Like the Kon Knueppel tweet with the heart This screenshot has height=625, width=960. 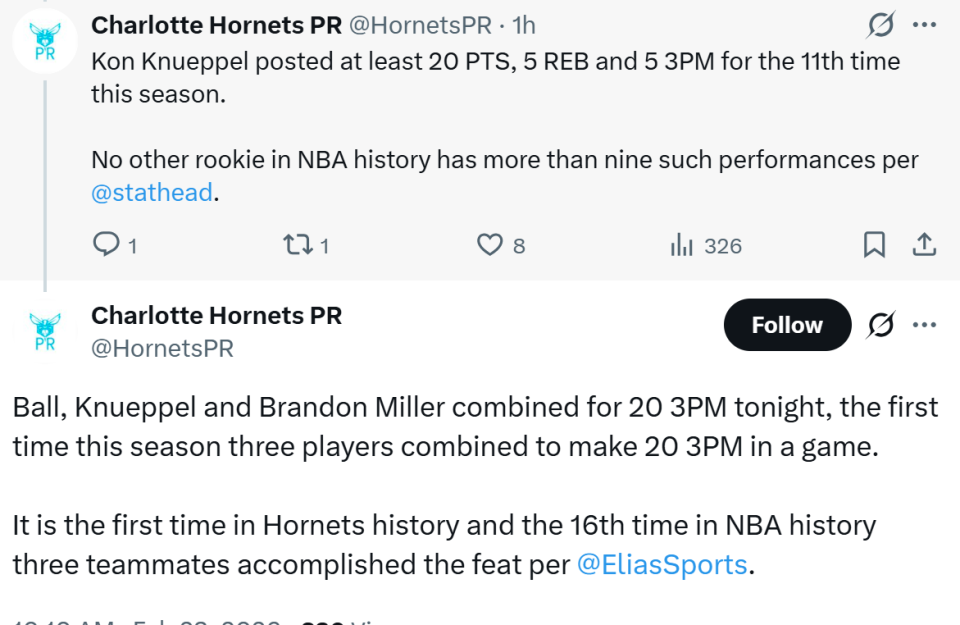pyautogui.click(x=489, y=245)
